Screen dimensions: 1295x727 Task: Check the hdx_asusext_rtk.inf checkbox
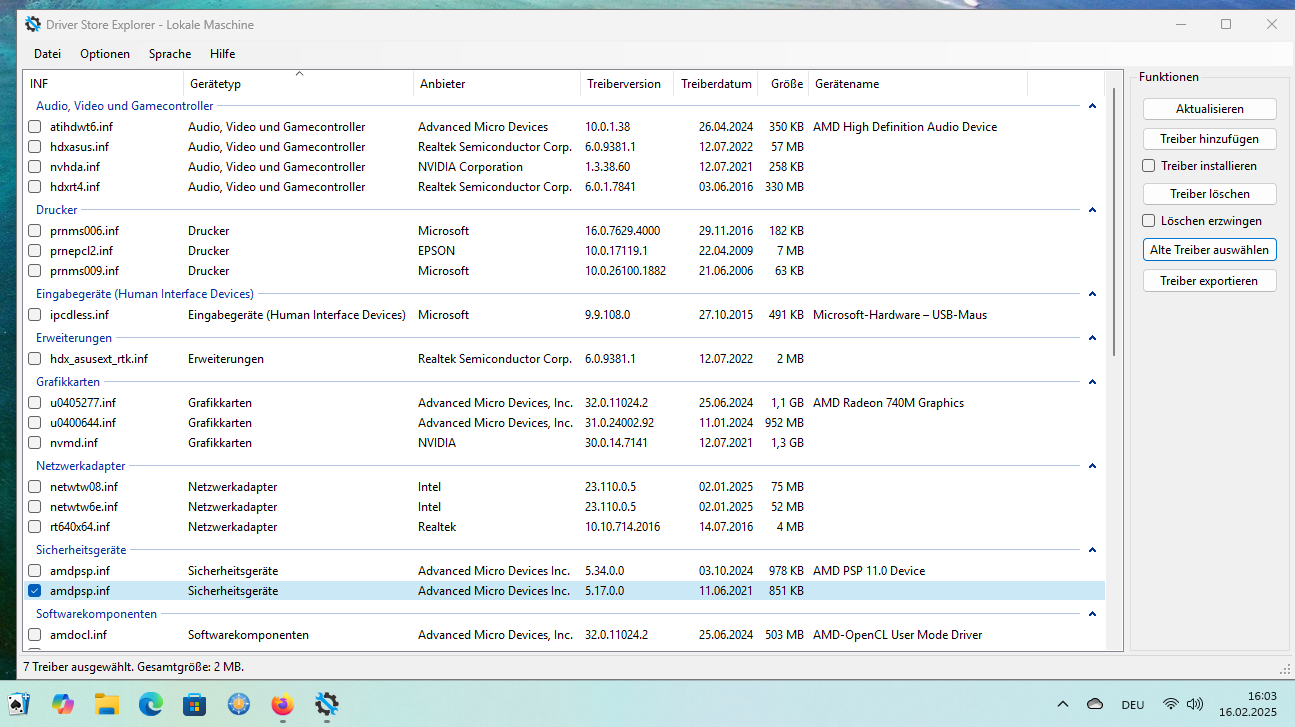pyautogui.click(x=35, y=359)
